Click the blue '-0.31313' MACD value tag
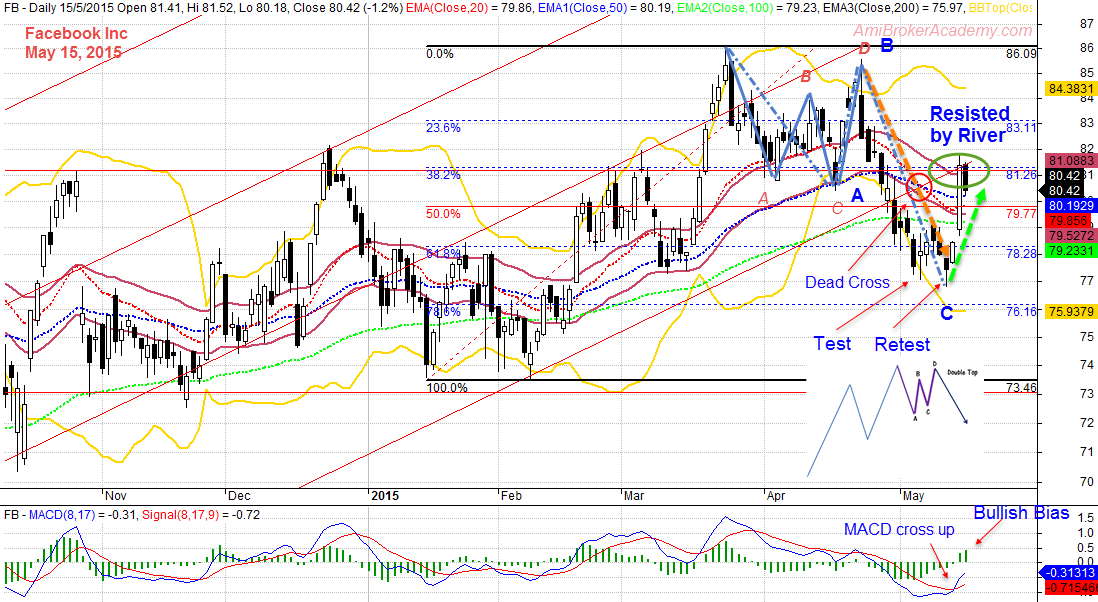1098x602 pixels. [x=1071, y=573]
